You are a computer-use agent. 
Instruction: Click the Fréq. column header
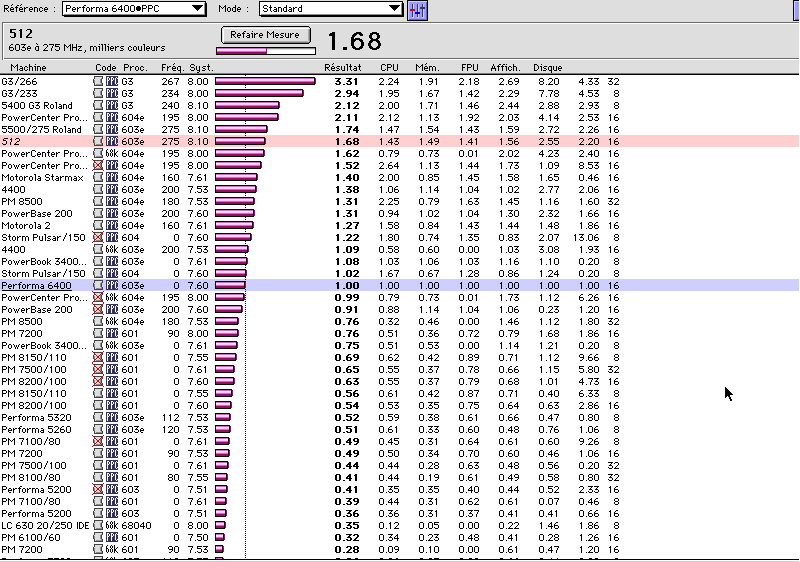click(x=172, y=67)
